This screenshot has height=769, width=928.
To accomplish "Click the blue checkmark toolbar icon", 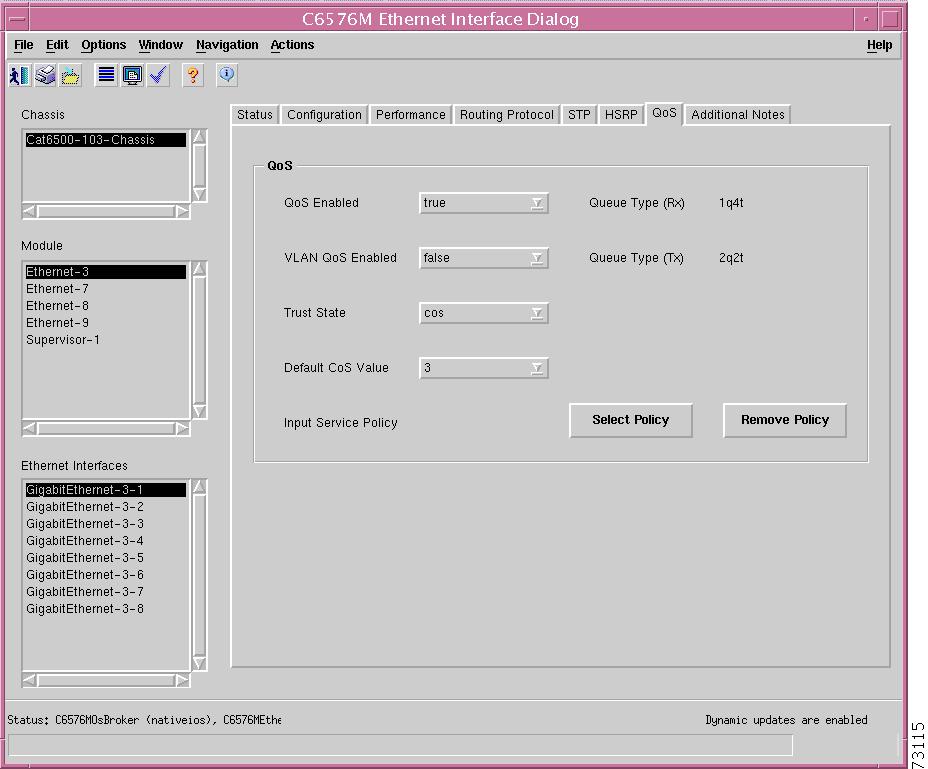I will click(x=158, y=75).
